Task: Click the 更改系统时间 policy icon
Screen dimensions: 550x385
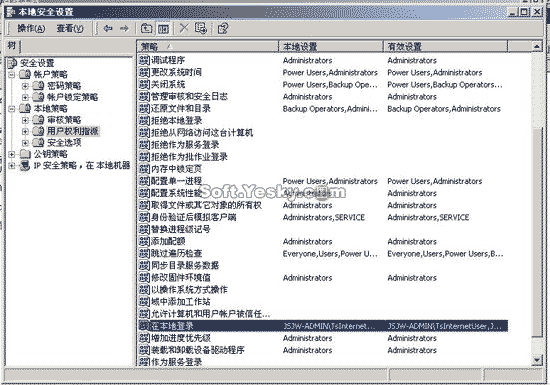Action: click(x=145, y=72)
